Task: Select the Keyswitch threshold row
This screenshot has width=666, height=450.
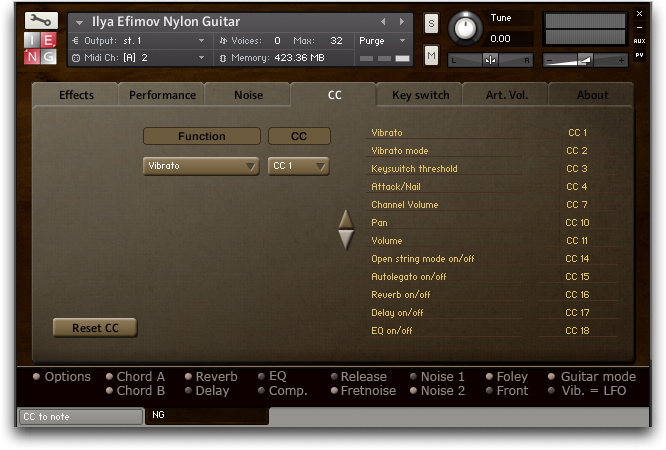Action: [x=492, y=169]
